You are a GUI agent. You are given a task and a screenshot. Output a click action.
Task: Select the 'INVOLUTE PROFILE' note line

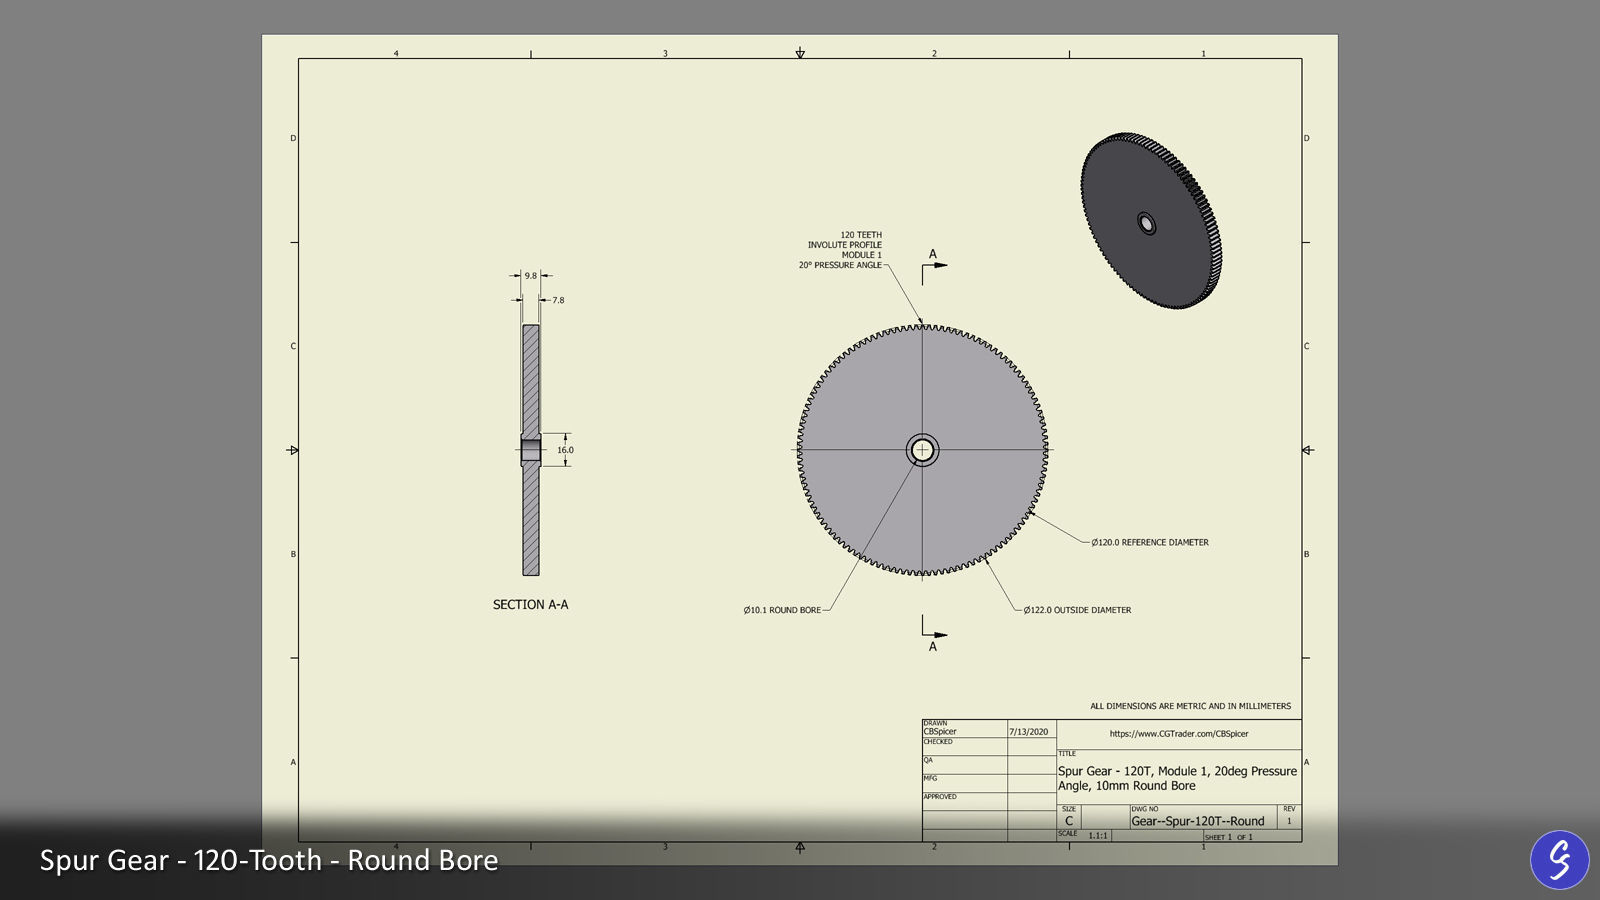pos(845,245)
